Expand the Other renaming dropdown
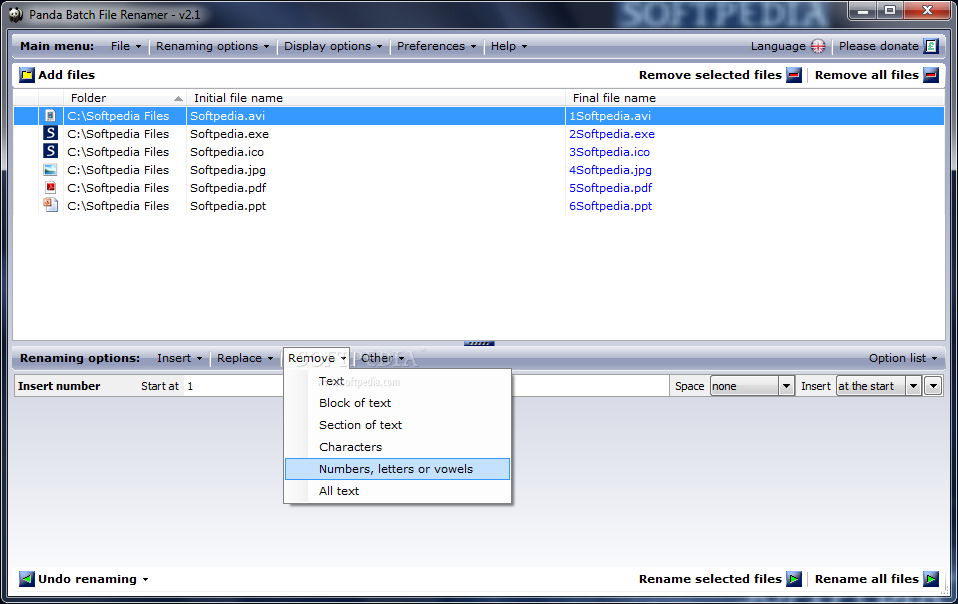The width and height of the screenshot is (958, 604). click(x=382, y=358)
